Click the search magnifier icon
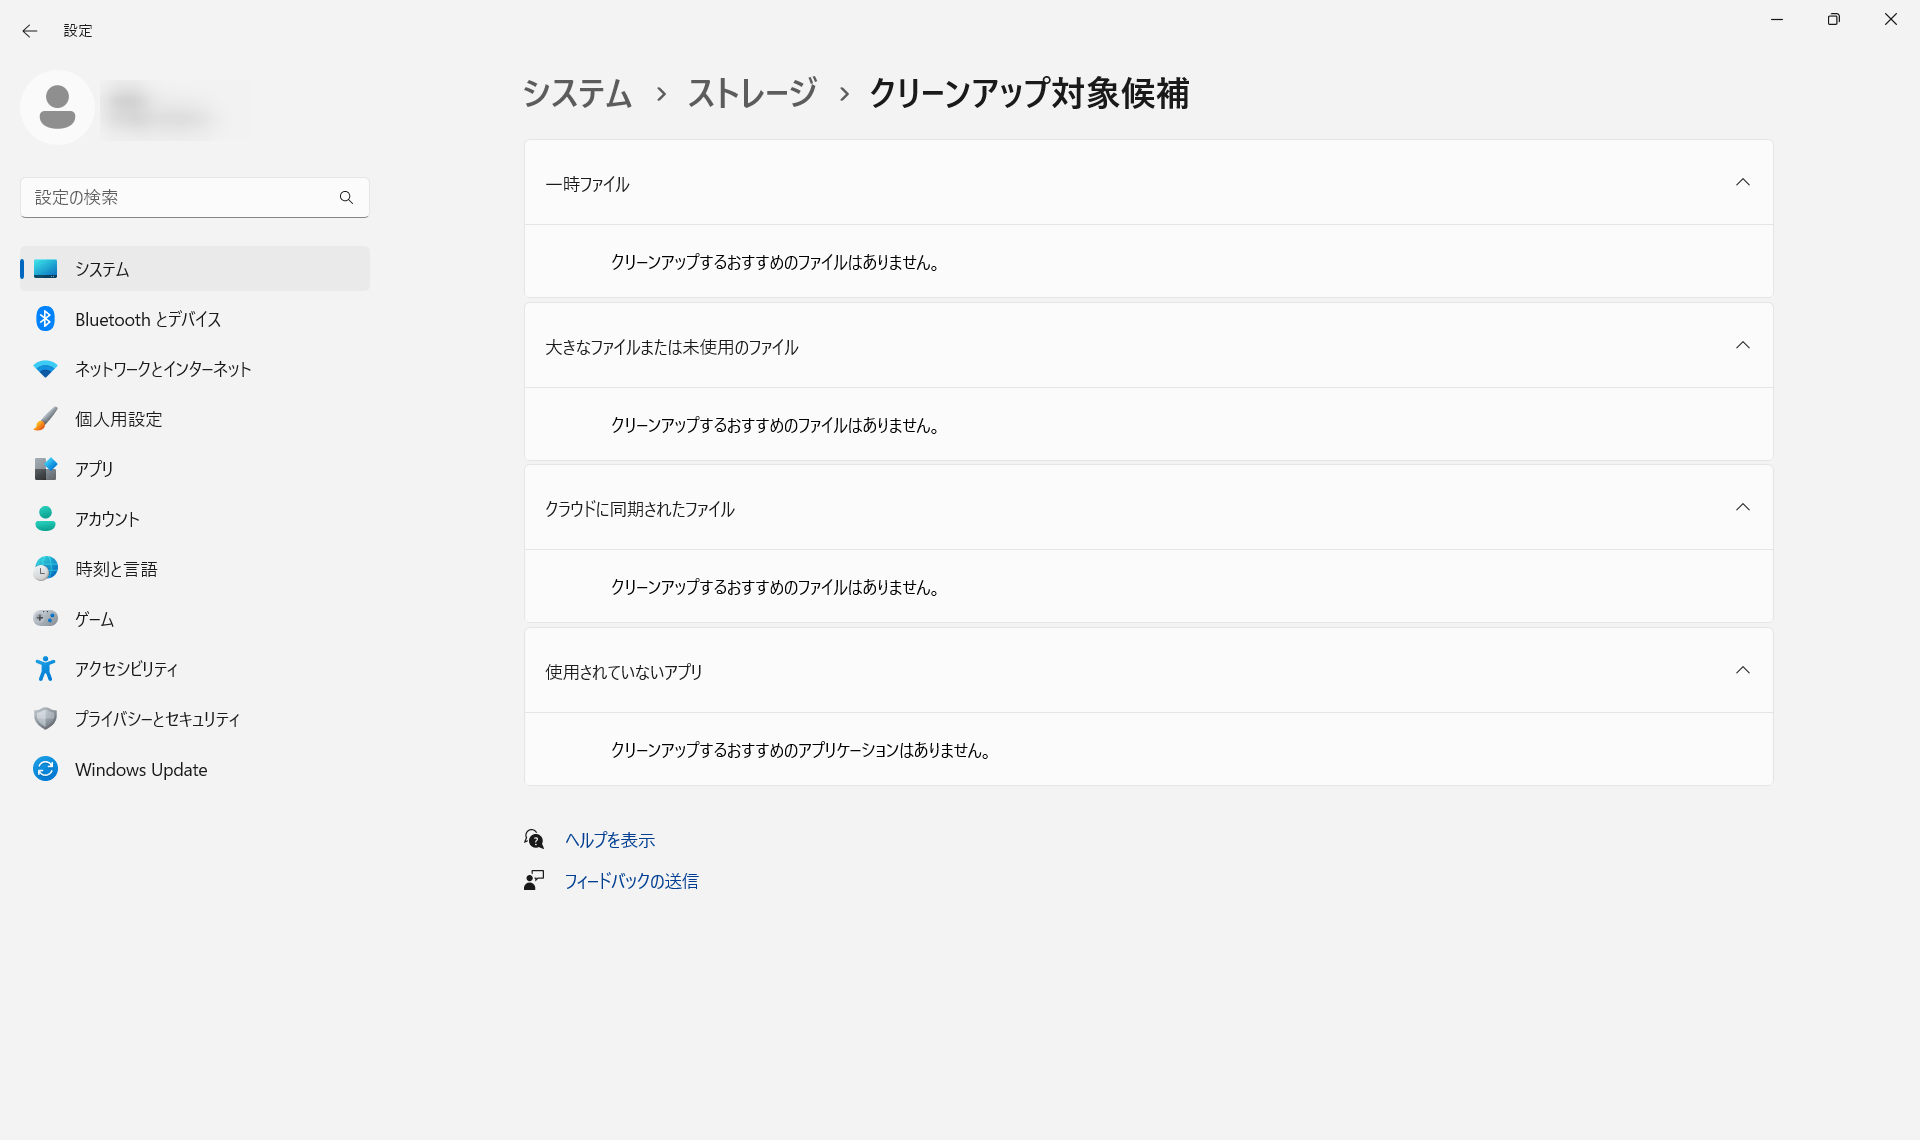 point(346,197)
